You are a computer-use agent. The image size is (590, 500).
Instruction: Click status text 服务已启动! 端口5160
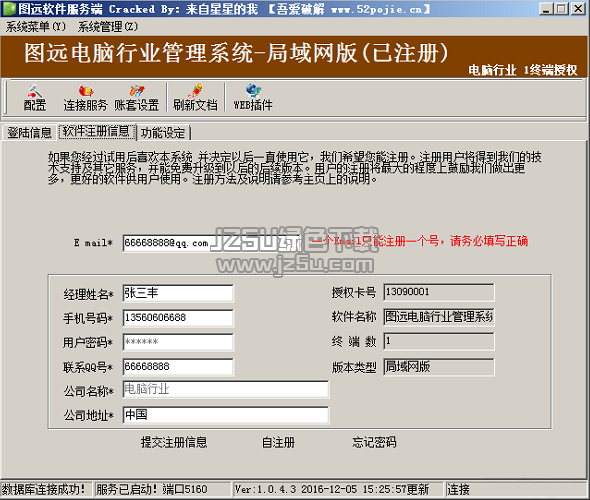(x=152, y=489)
